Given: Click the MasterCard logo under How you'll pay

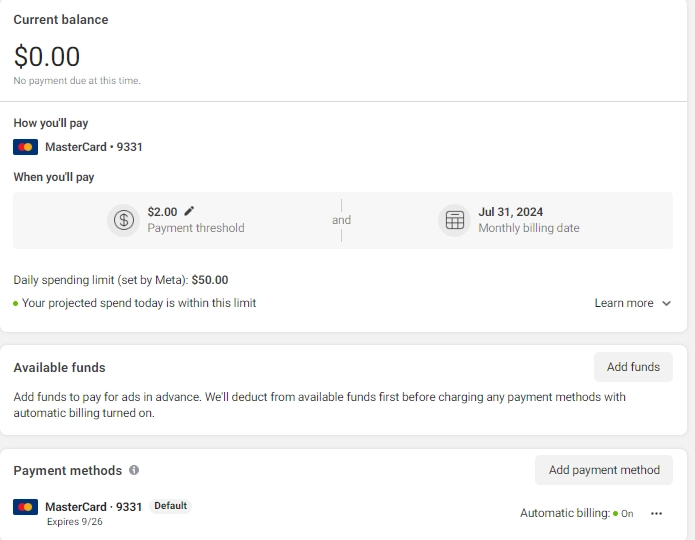Looking at the screenshot, I should (x=26, y=147).
